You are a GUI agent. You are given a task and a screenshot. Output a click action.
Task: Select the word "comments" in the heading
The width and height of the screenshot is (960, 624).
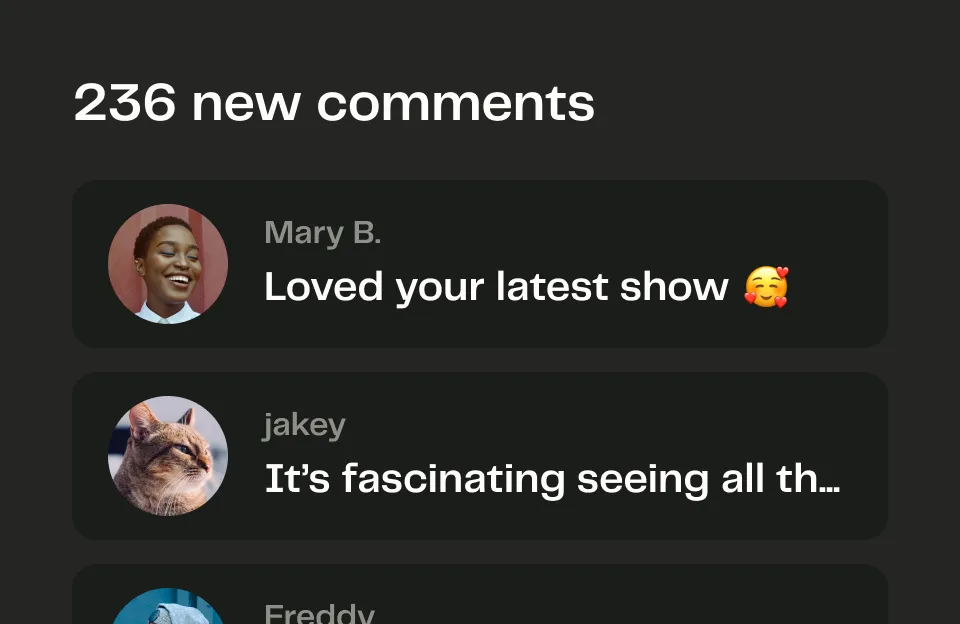tap(456, 104)
